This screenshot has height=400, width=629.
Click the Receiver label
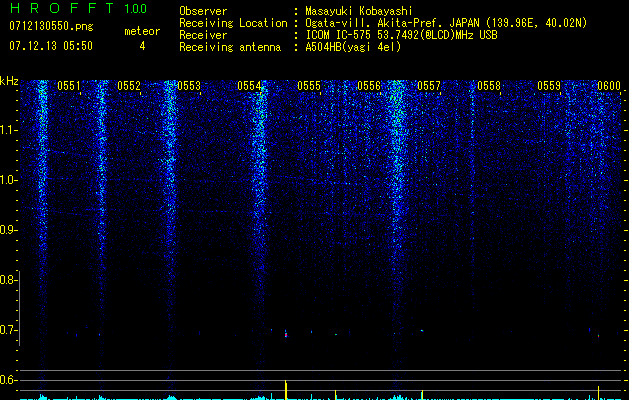point(203,35)
